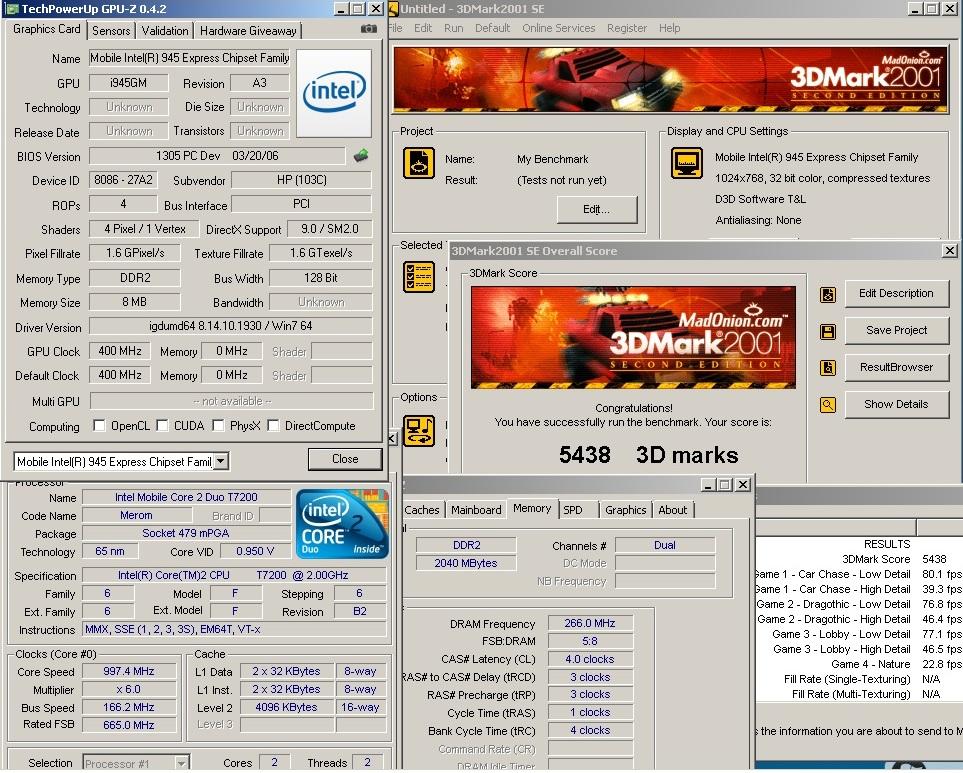Switch to the Graphics Card tab

(47, 29)
